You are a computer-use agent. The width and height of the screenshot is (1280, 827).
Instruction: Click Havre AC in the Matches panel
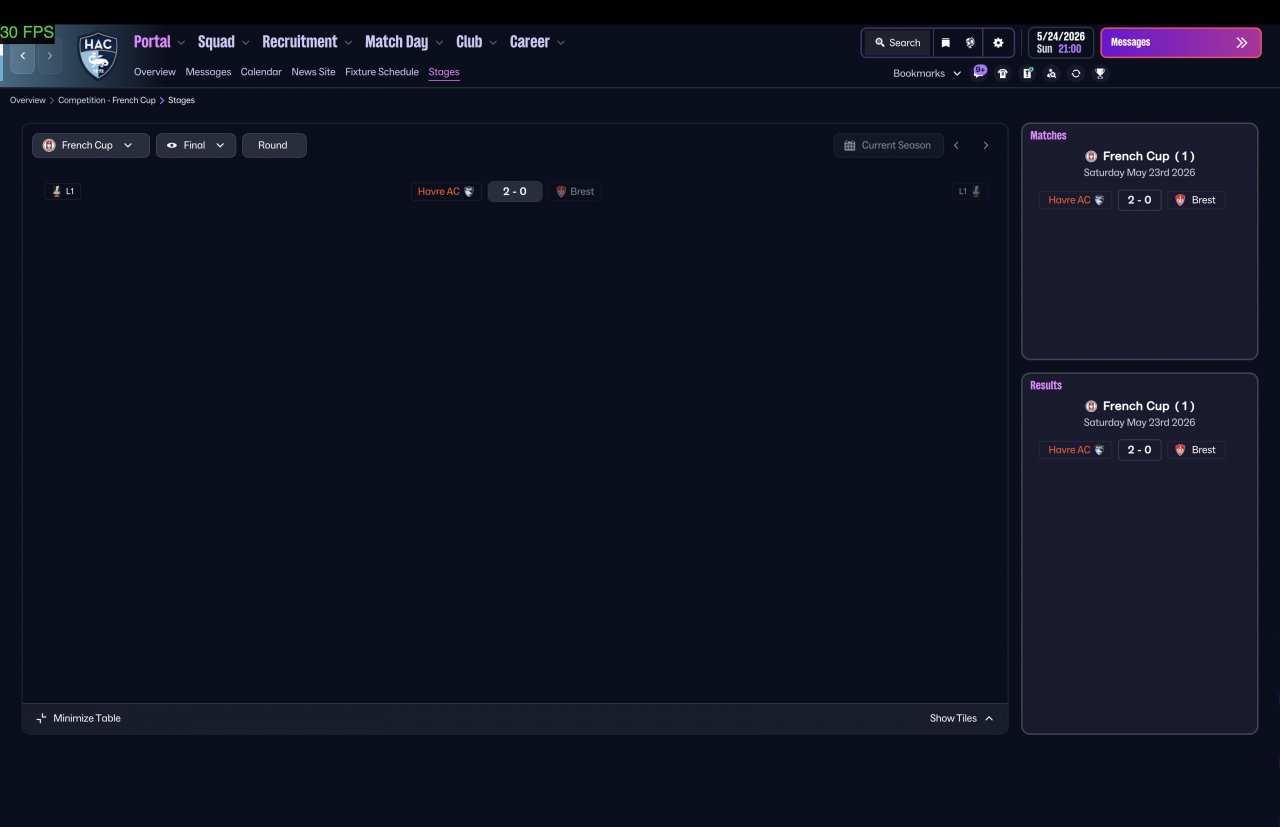click(x=1075, y=200)
